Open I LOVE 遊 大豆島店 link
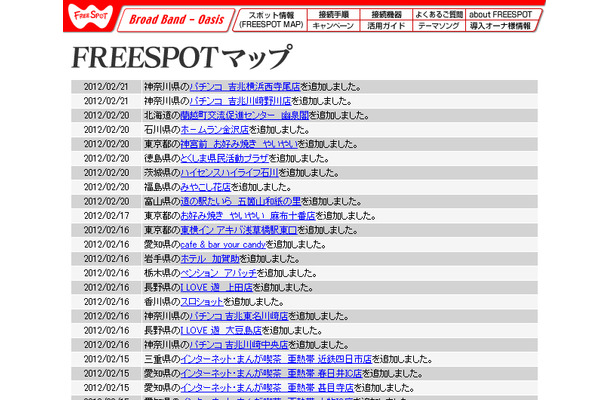The image size is (610, 400). [221, 331]
